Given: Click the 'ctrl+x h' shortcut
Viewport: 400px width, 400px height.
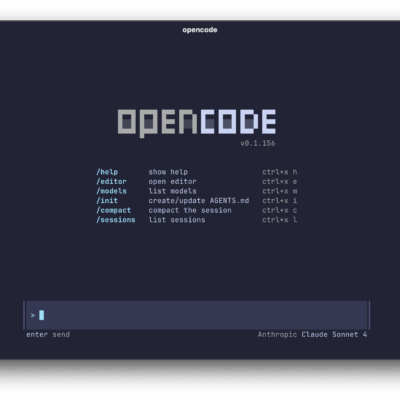Looking at the screenshot, I should (280, 172).
